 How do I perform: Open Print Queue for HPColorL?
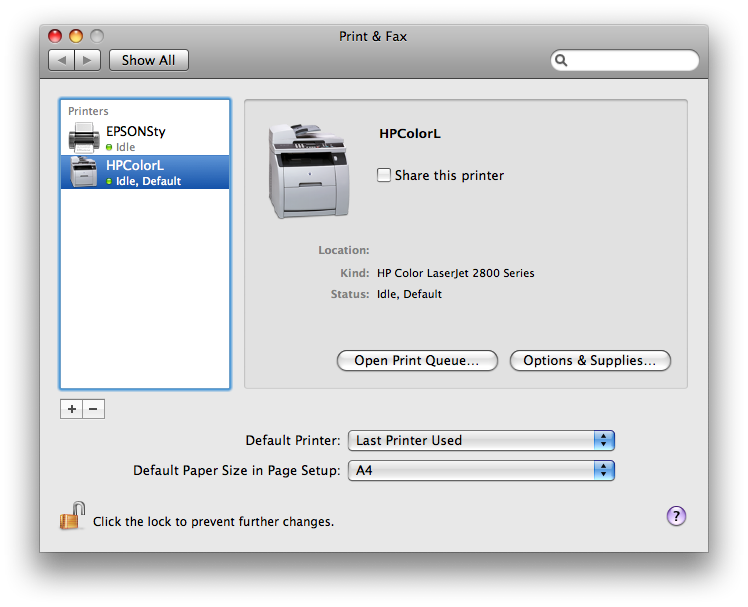coord(417,360)
